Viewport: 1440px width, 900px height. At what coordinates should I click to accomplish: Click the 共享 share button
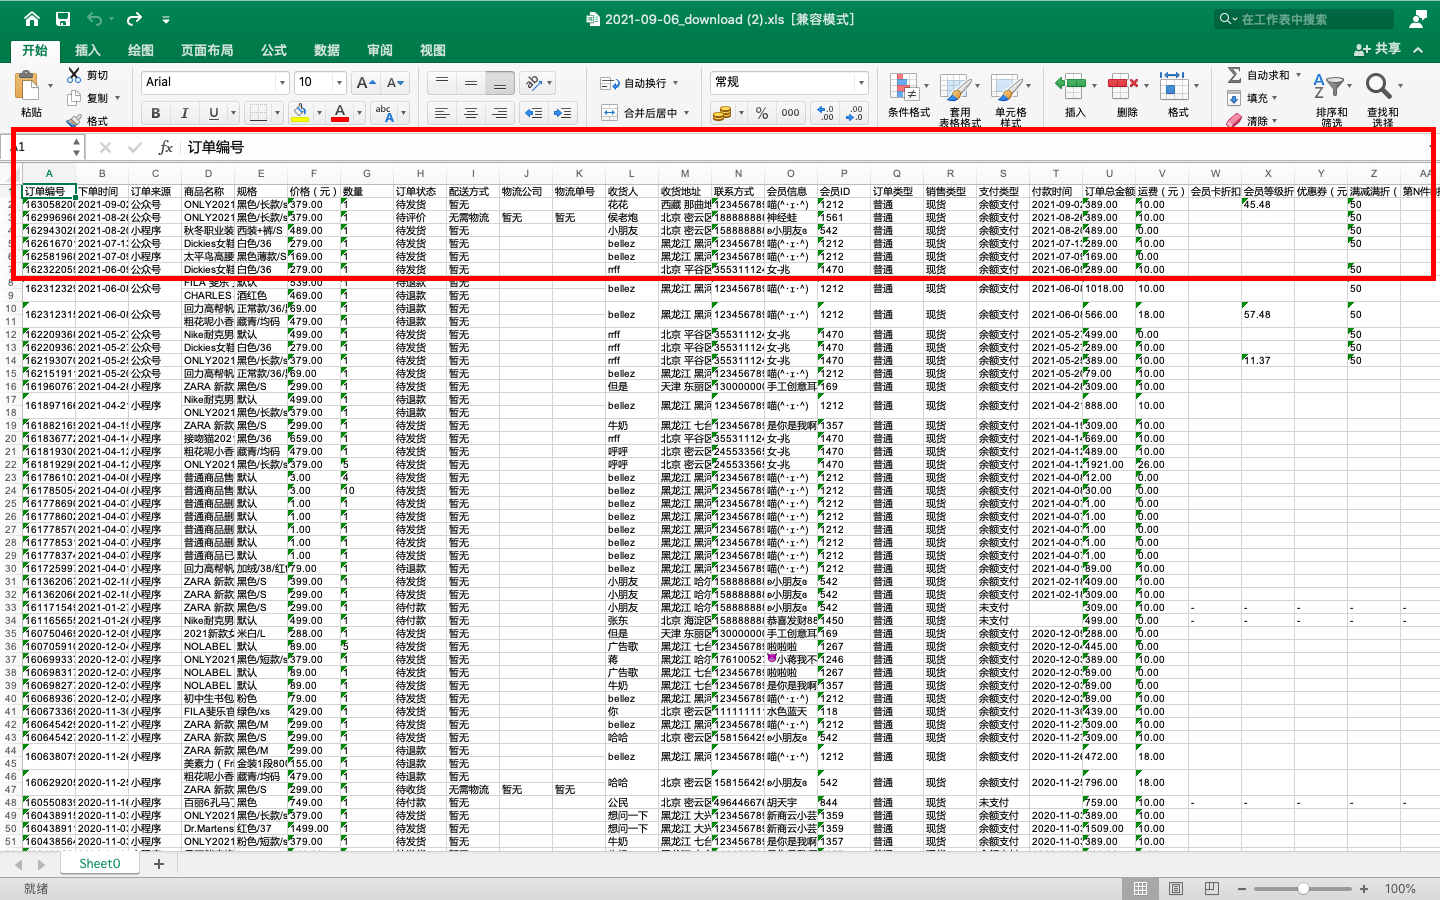[1377, 49]
